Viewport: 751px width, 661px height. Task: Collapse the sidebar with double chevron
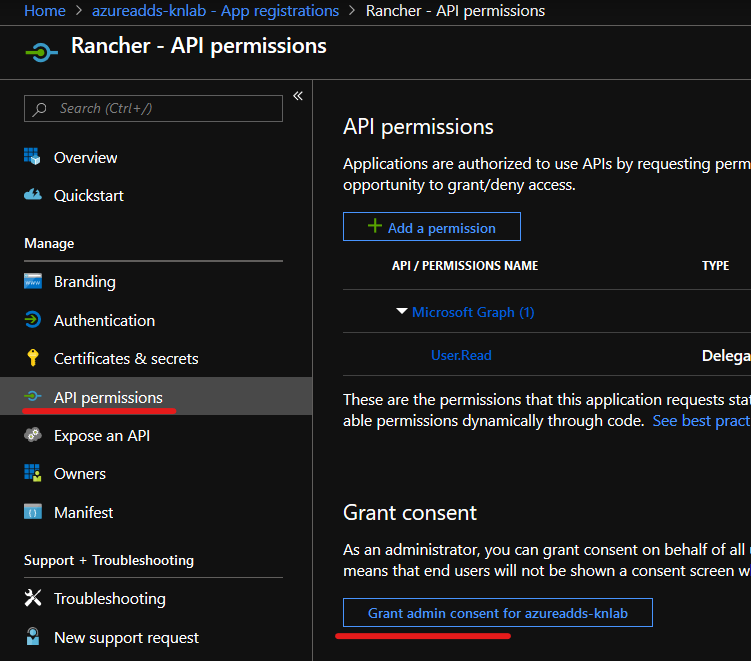click(298, 96)
